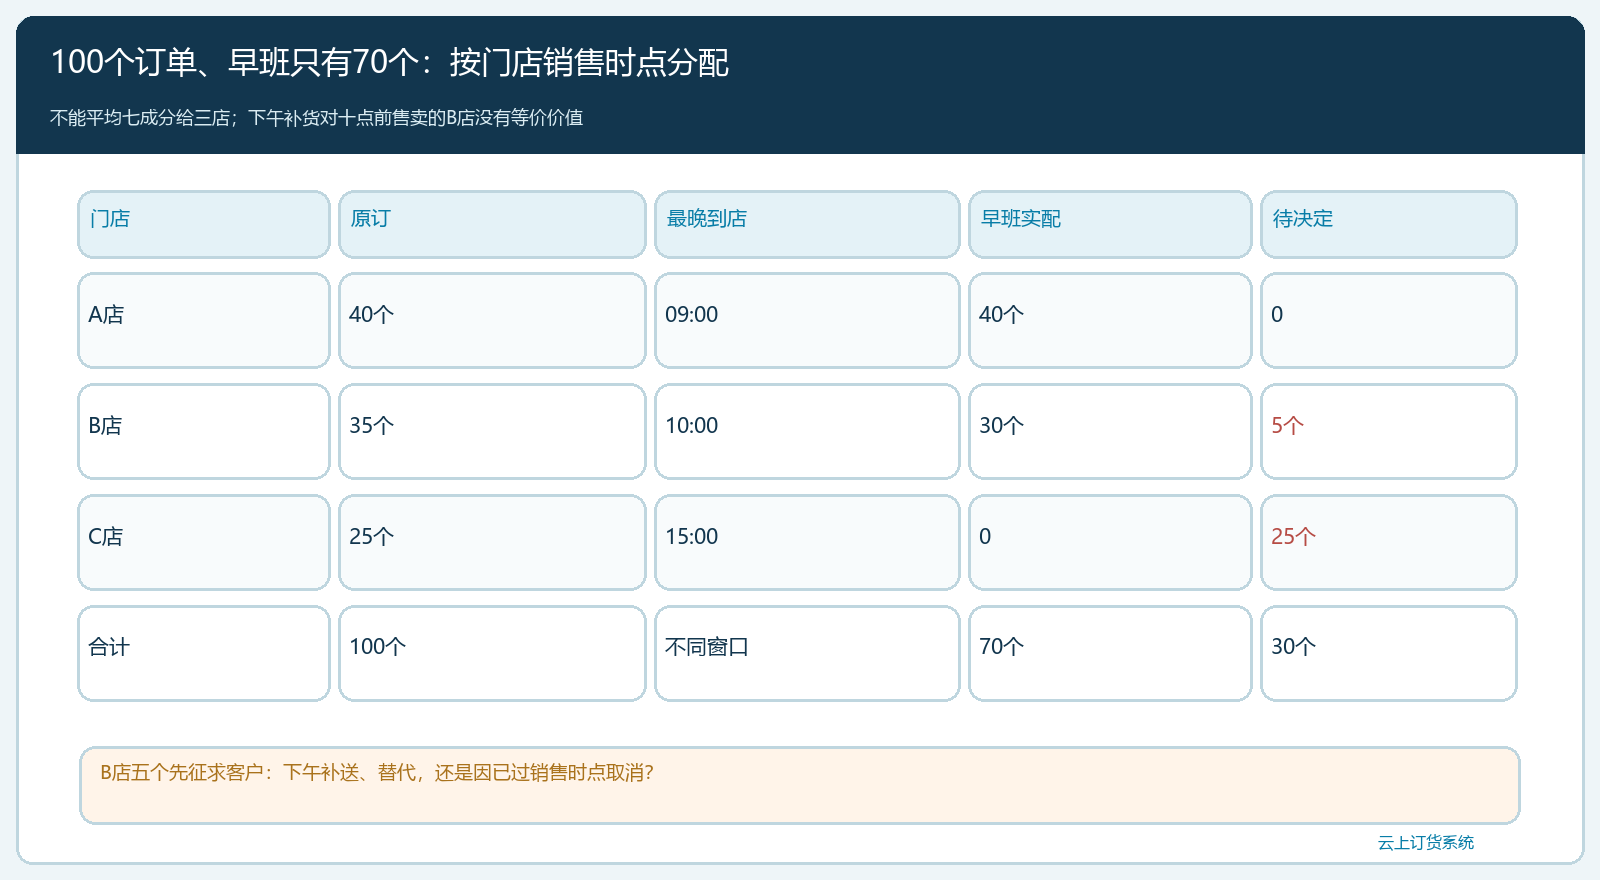The height and width of the screenshot is (880, 1600).
Task: Select the 70个 morning total cell
Action: (x=1110, y=653)
